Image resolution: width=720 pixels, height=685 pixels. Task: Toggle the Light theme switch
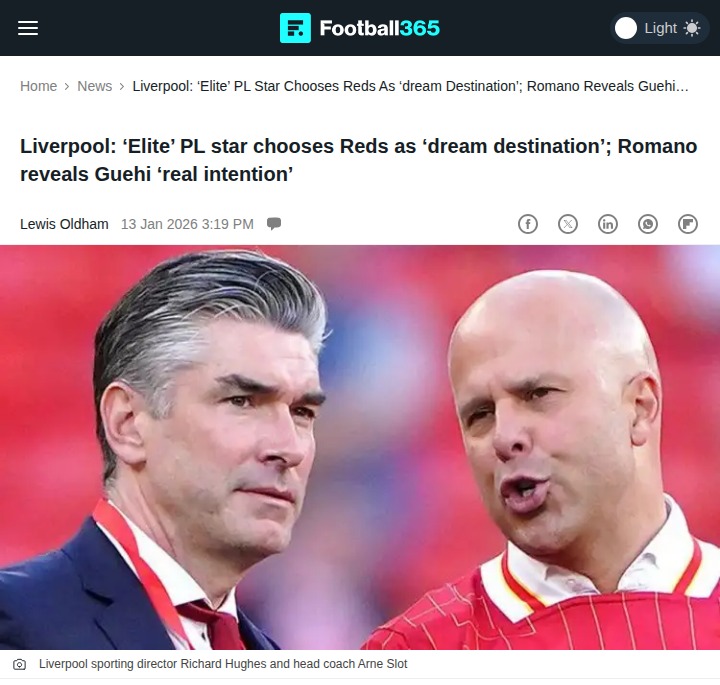coord(659,28)
